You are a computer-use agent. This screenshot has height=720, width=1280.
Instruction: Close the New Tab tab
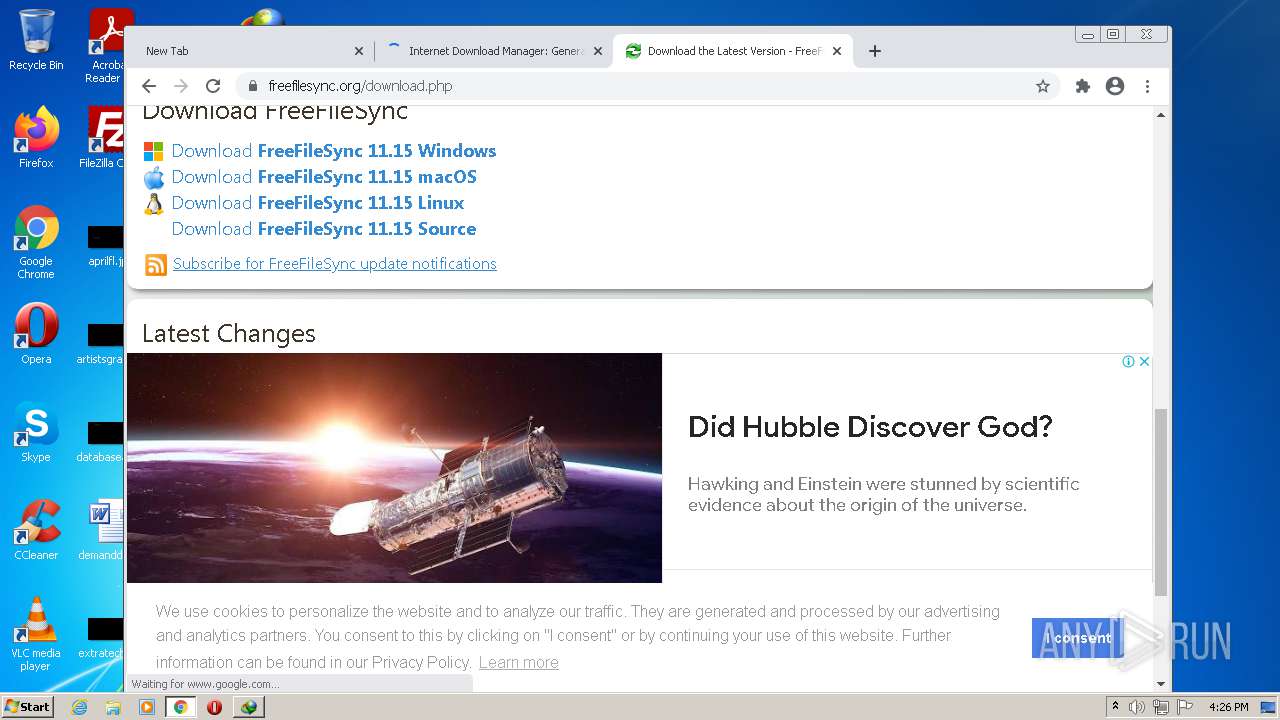click(359, 51)
